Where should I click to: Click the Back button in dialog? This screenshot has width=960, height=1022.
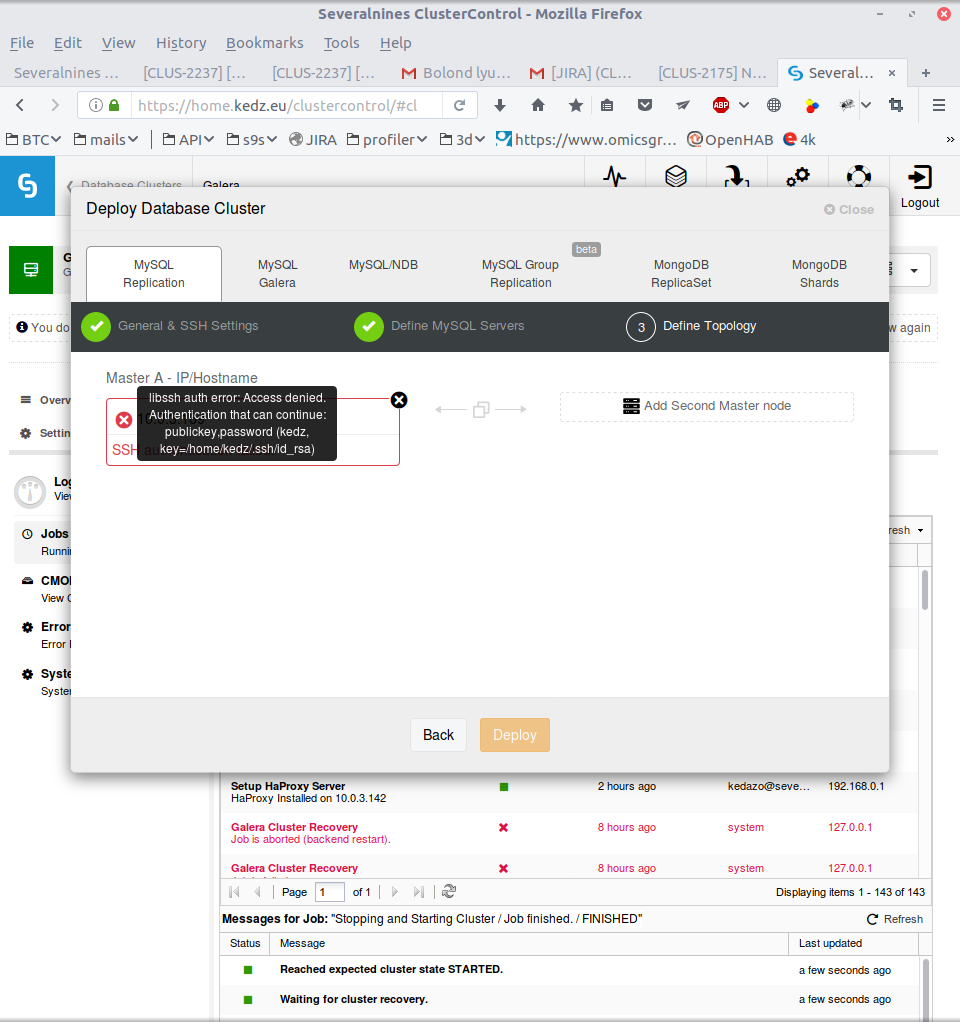tap(439, 735)
